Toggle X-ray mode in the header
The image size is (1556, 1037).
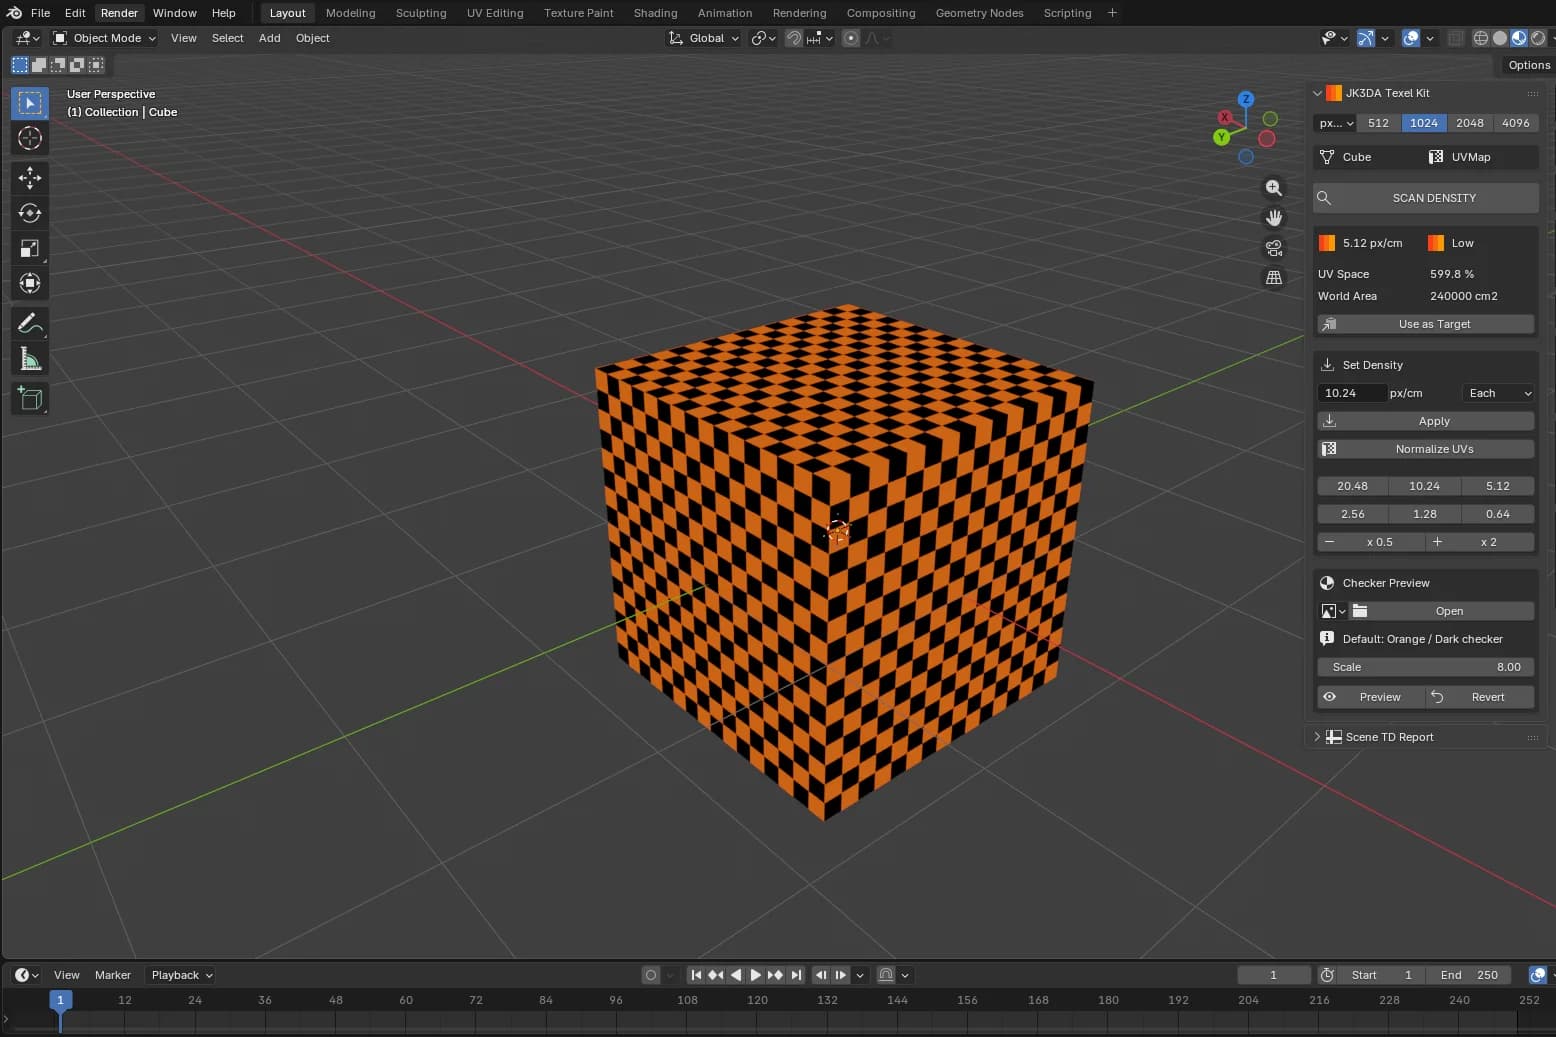[1456, 38]
